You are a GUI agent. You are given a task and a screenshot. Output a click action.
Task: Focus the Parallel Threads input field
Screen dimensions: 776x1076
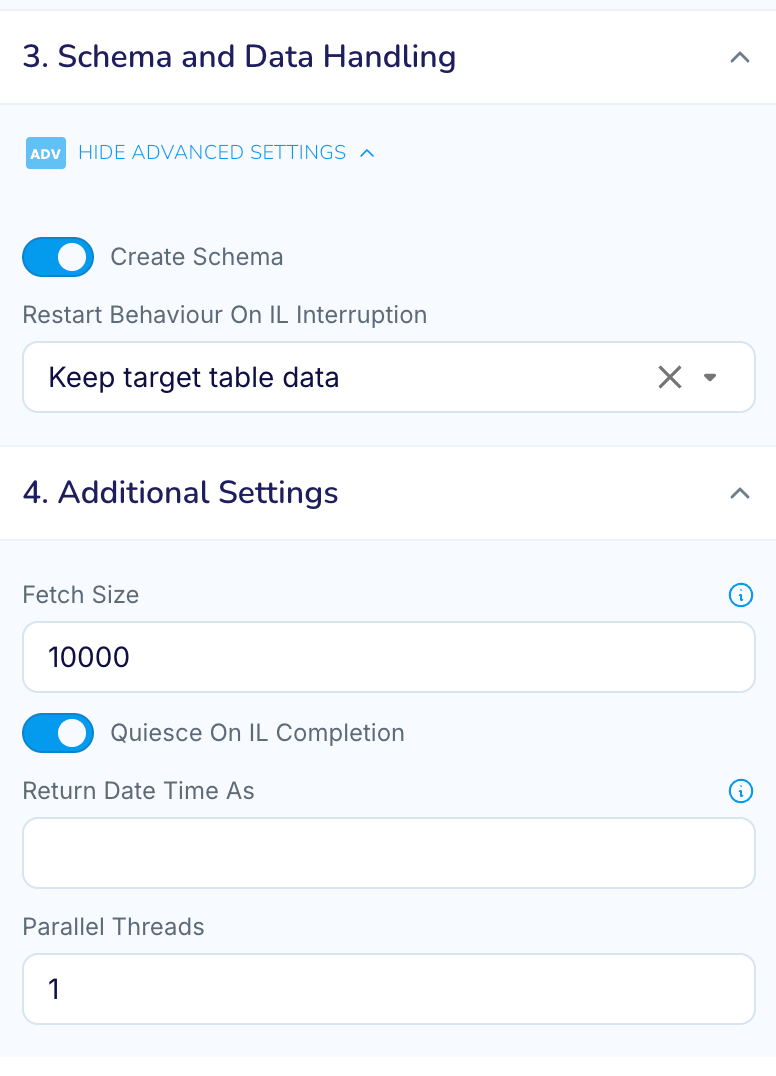tap(389, 989)
